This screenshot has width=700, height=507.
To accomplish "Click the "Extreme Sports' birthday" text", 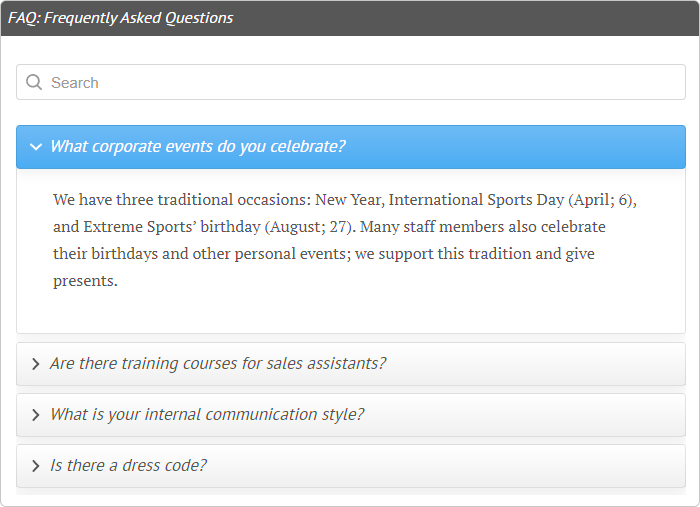I will pyautogui.click(x=172, y=227).
